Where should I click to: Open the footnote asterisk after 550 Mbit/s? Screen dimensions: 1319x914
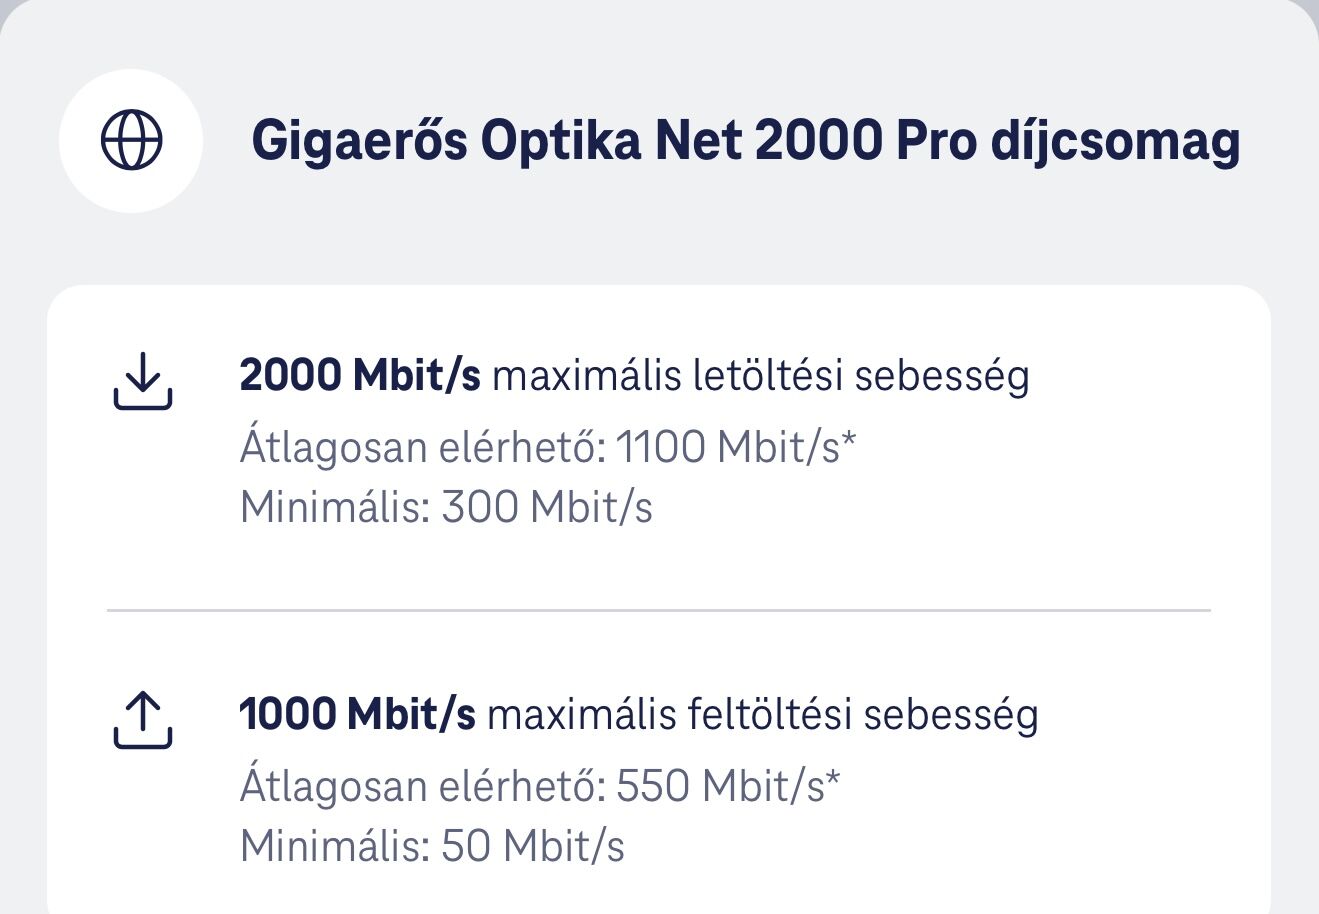coord(833,780)
